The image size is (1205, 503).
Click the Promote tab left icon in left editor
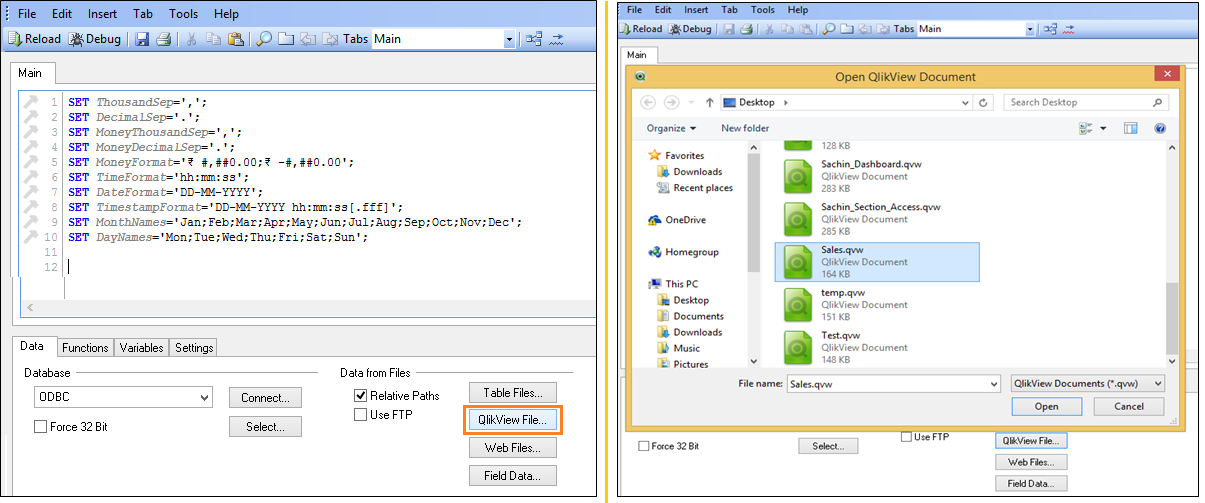307,39
